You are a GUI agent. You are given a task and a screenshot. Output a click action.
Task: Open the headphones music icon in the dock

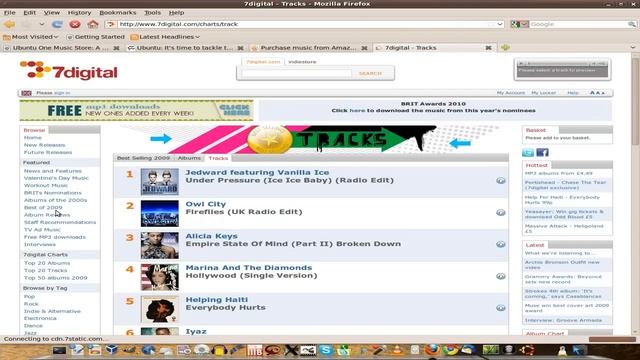(220, 350)
